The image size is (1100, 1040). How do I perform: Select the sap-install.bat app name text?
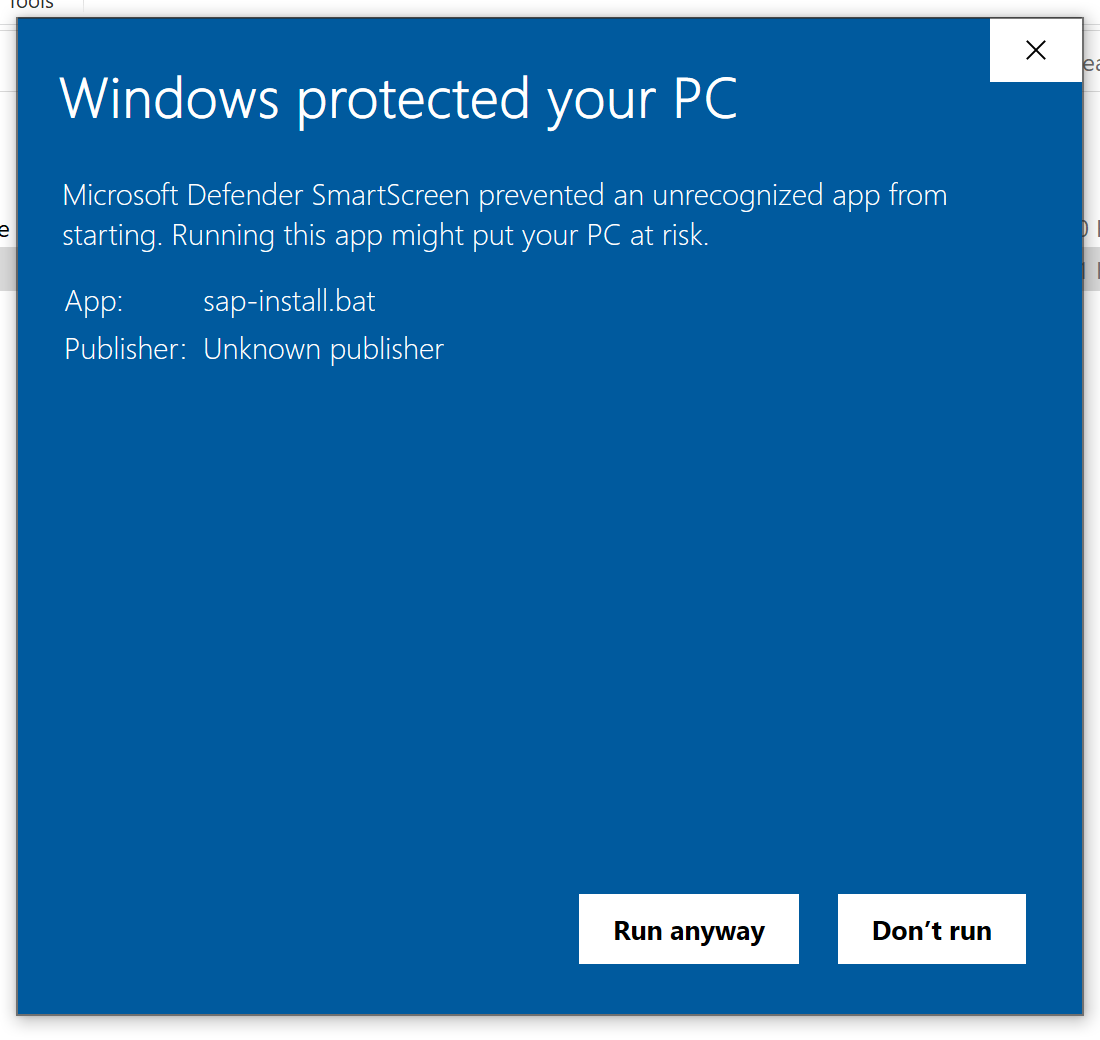tap(289, 301)
